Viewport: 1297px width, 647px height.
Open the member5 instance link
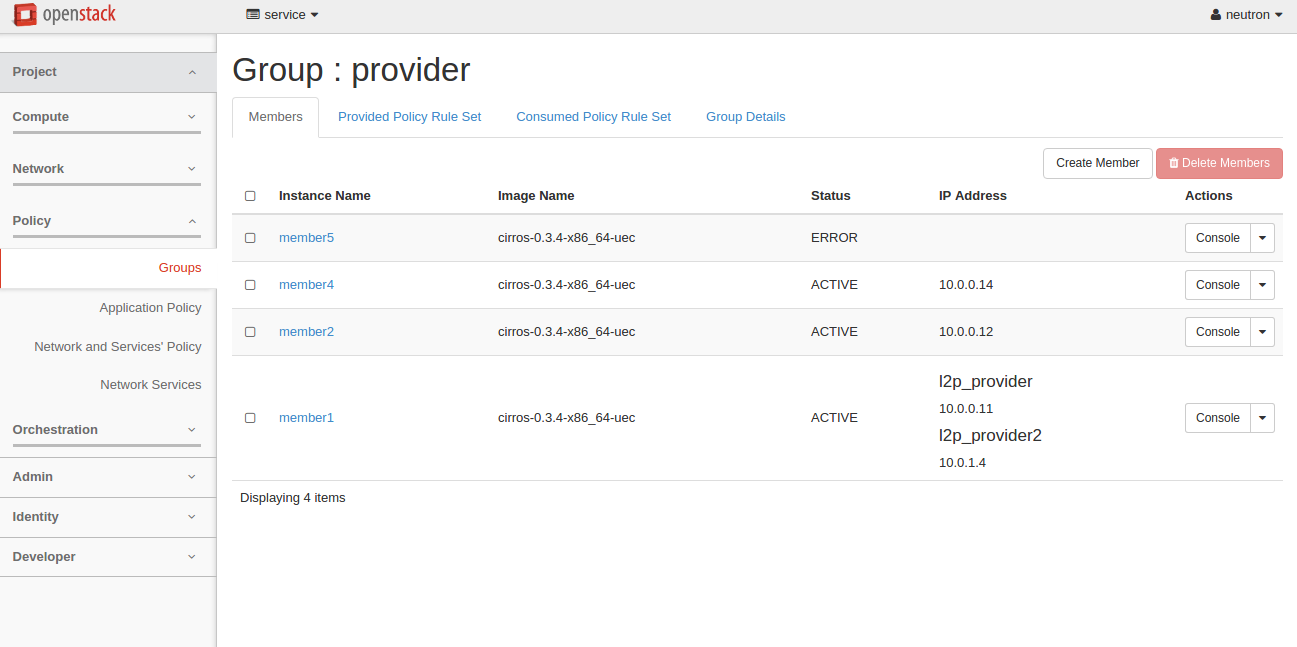coord(306,238)
